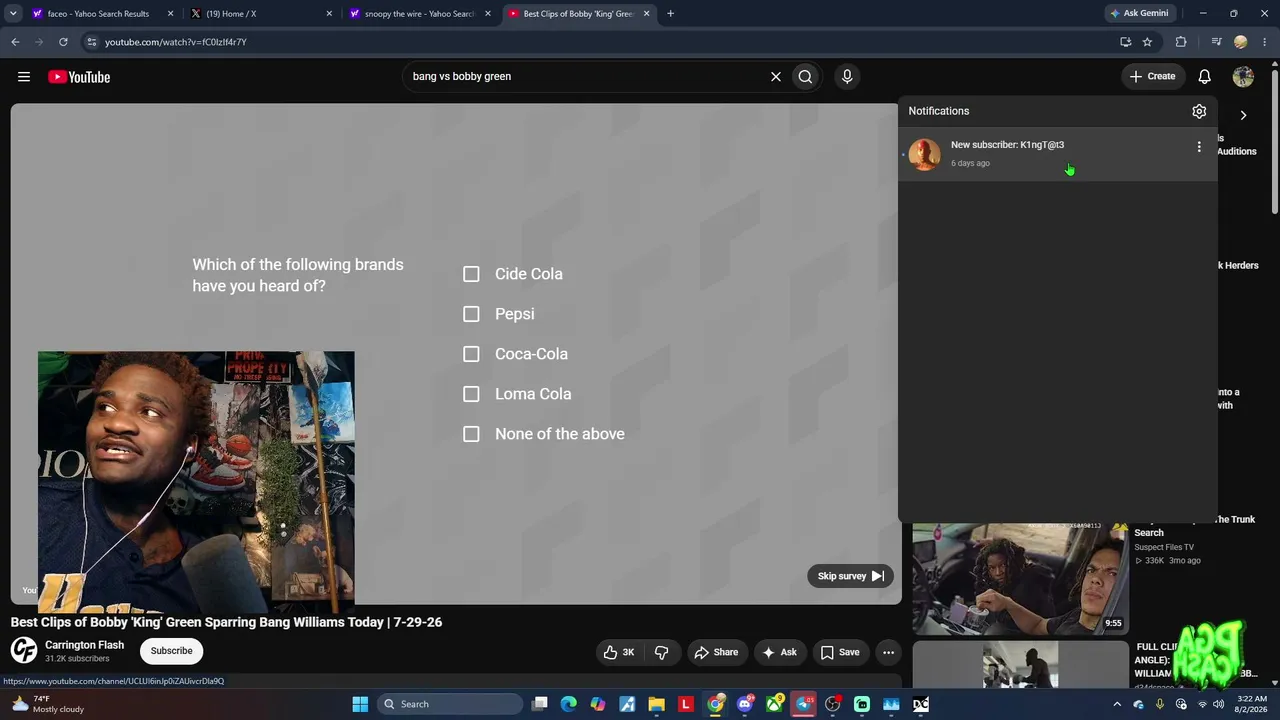
Task: Open the Carrington Flash channel name link
Action: 85,645
